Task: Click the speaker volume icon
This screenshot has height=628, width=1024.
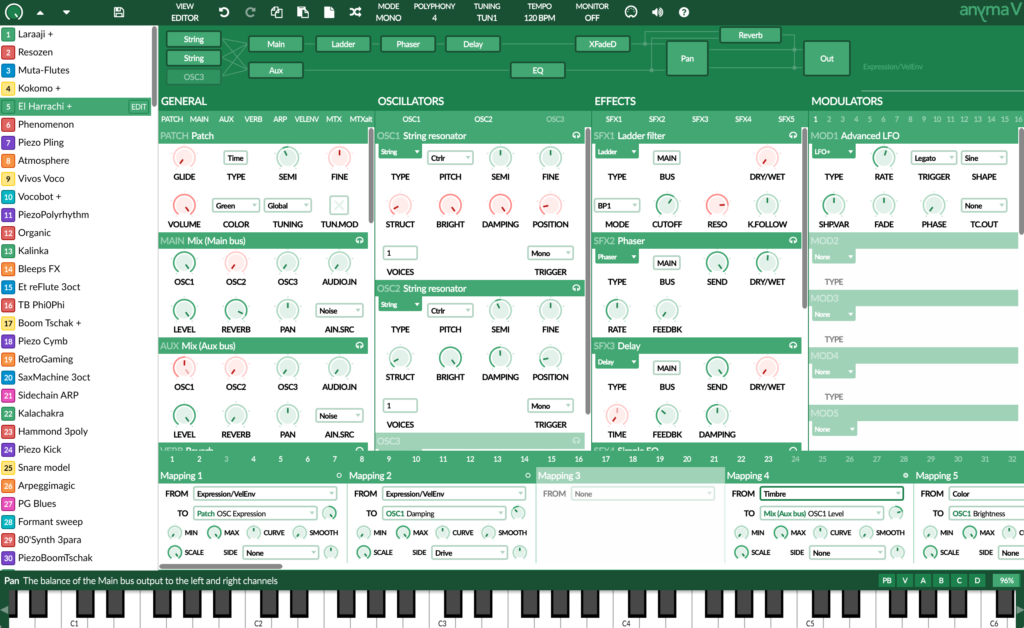Action: pos(657,12)
